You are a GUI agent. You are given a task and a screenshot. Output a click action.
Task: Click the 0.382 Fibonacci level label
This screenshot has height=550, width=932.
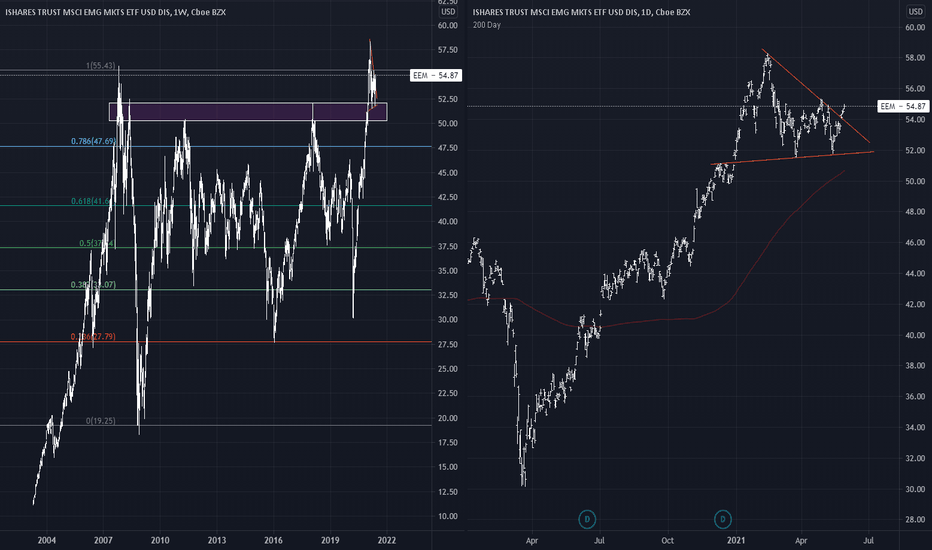tap(93, 284)
